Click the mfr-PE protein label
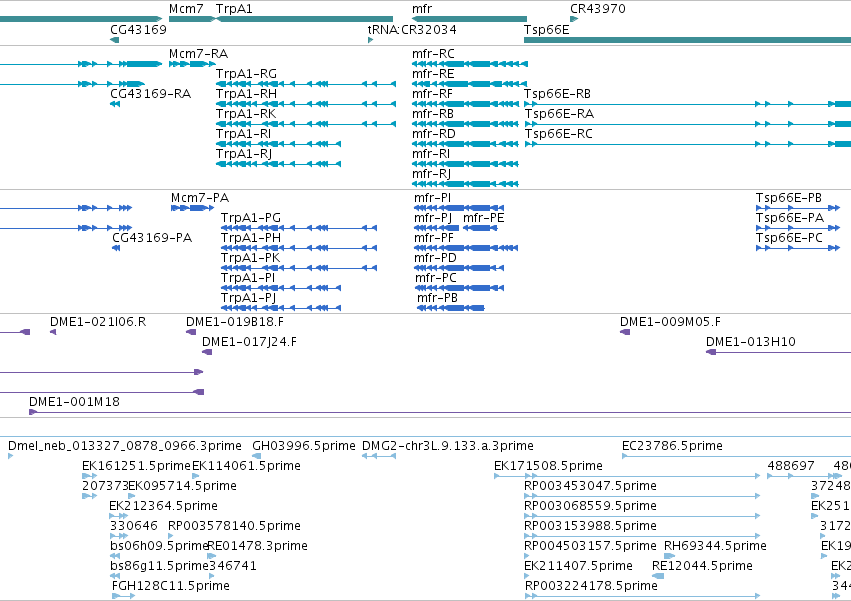The width and height of the screenshot is (851, 601). pyautogui.click(x=484, y=218)
